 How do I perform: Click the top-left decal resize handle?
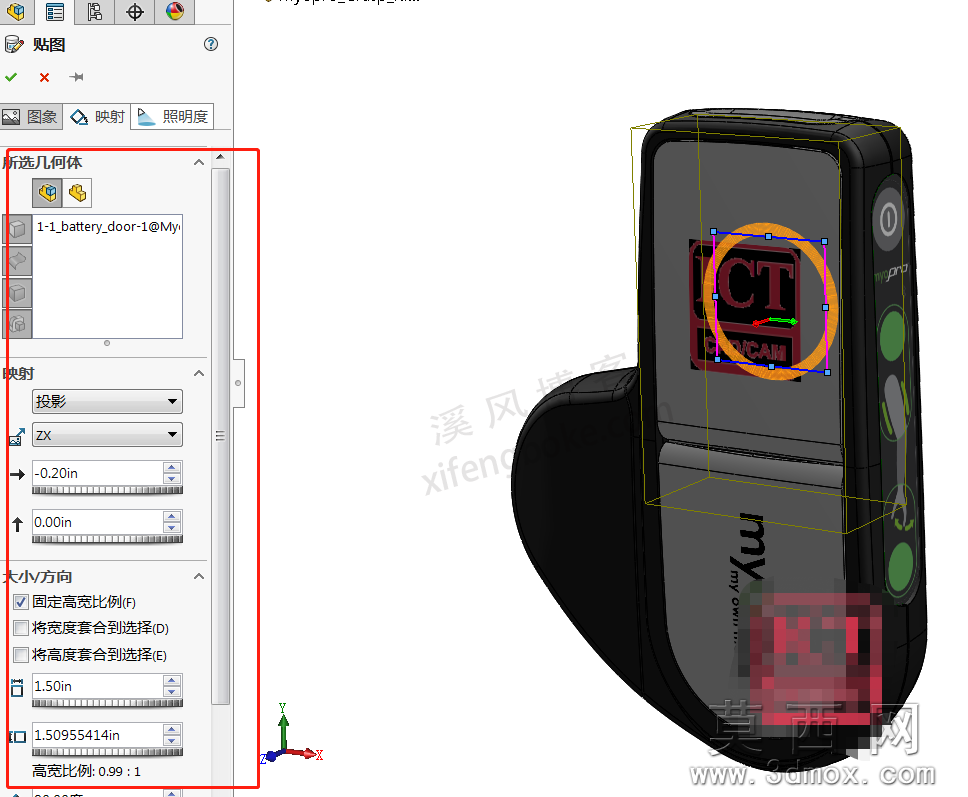tap(714, 232)
